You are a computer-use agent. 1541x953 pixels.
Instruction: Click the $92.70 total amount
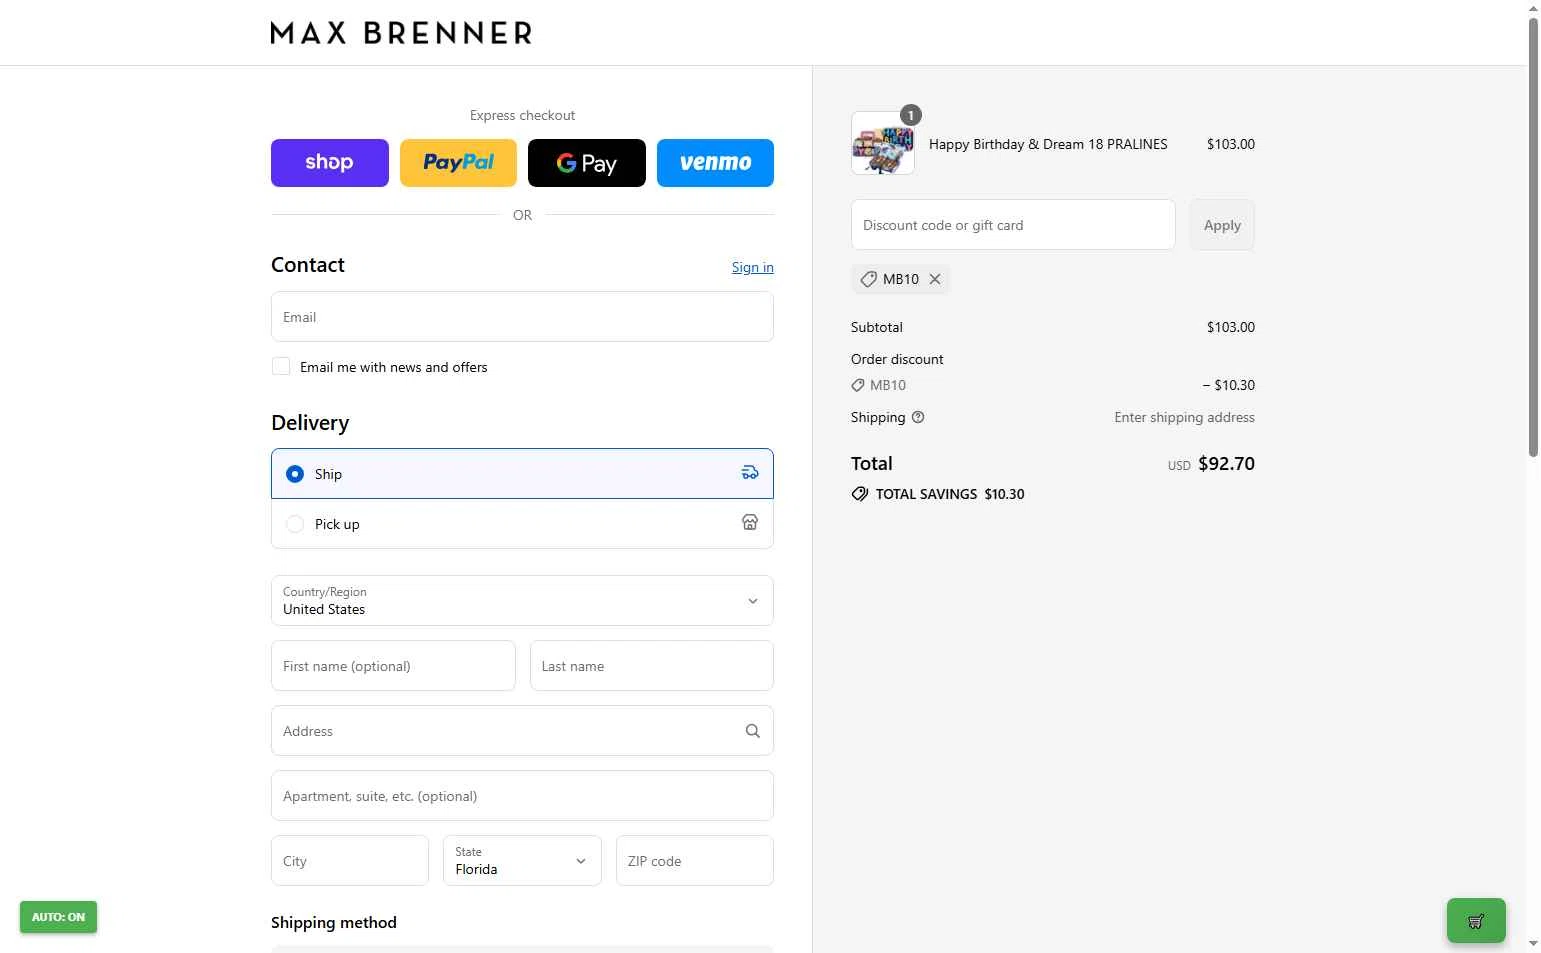coord(1226,464)
